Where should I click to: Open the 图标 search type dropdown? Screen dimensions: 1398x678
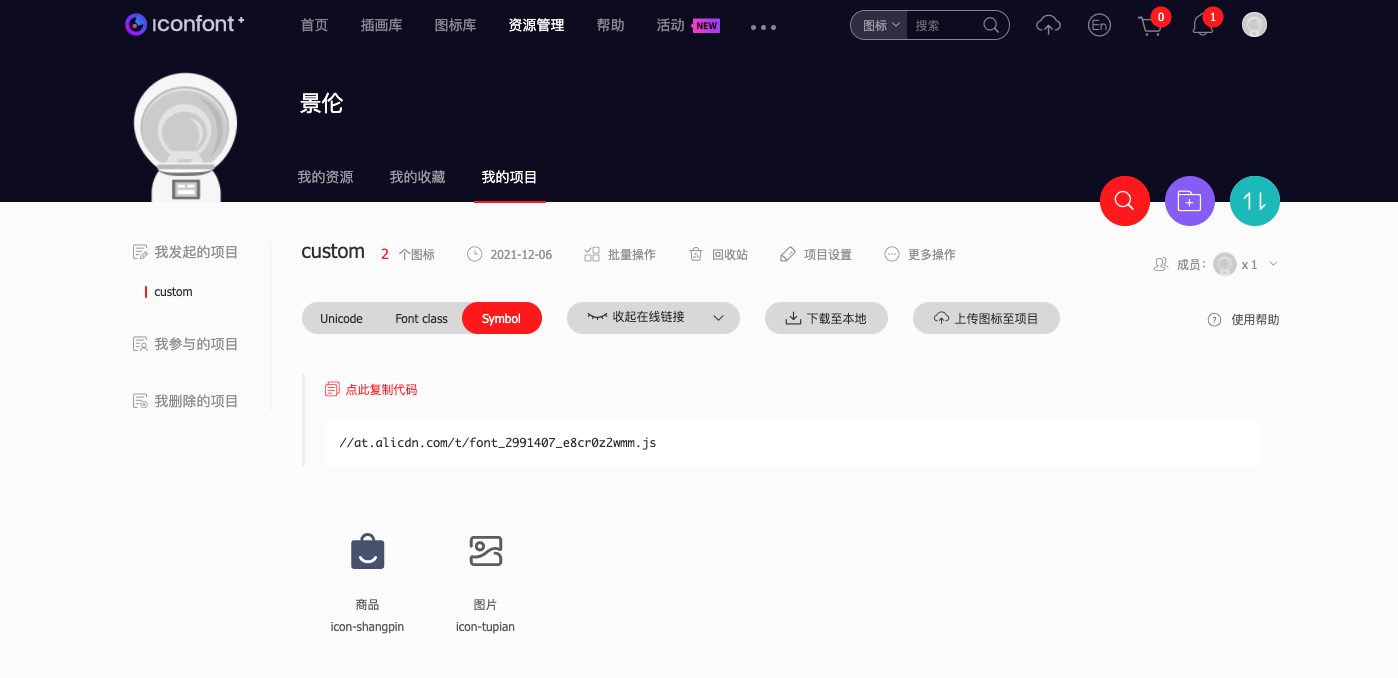coord(879,25)
